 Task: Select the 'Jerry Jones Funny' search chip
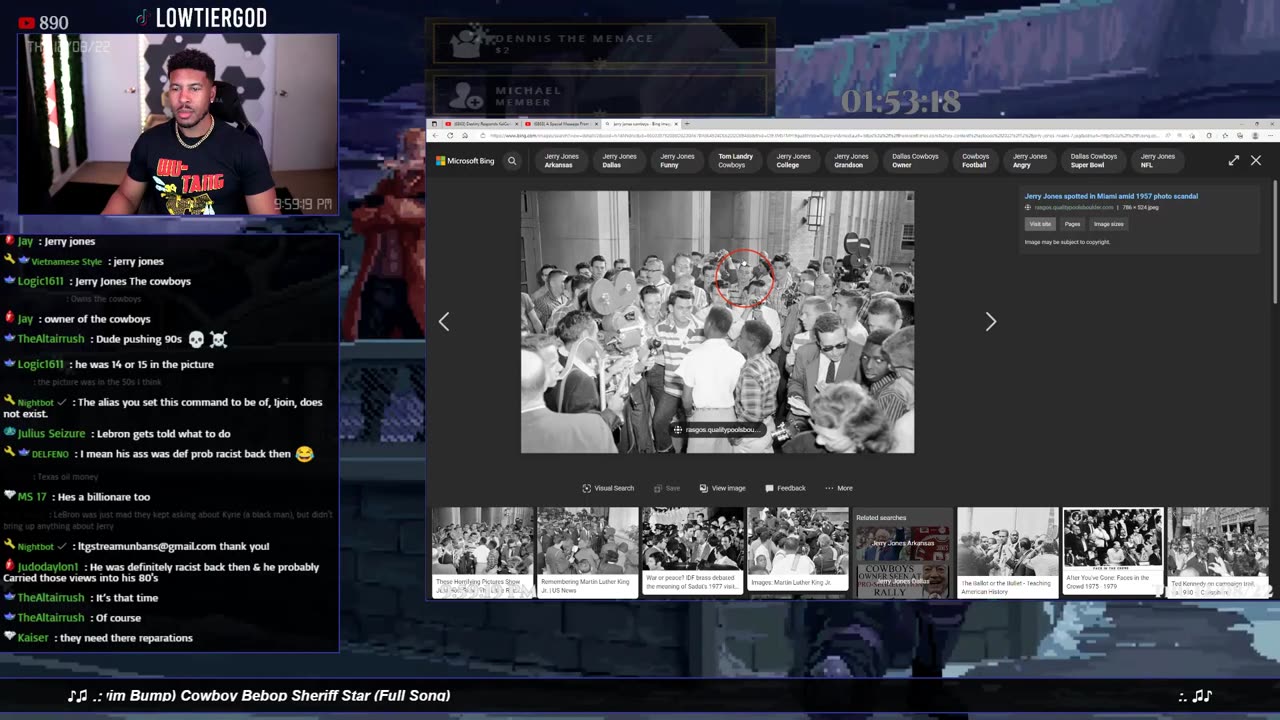click(677, 160)
